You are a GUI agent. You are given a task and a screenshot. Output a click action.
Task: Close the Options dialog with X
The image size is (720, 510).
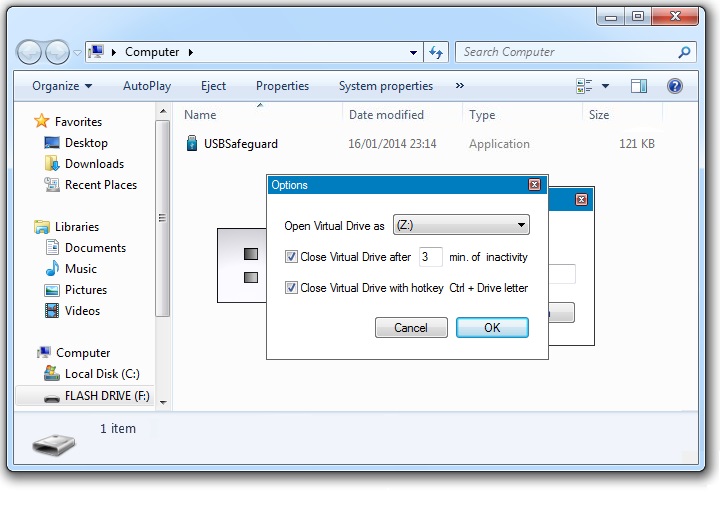click(x=534, y=185)
